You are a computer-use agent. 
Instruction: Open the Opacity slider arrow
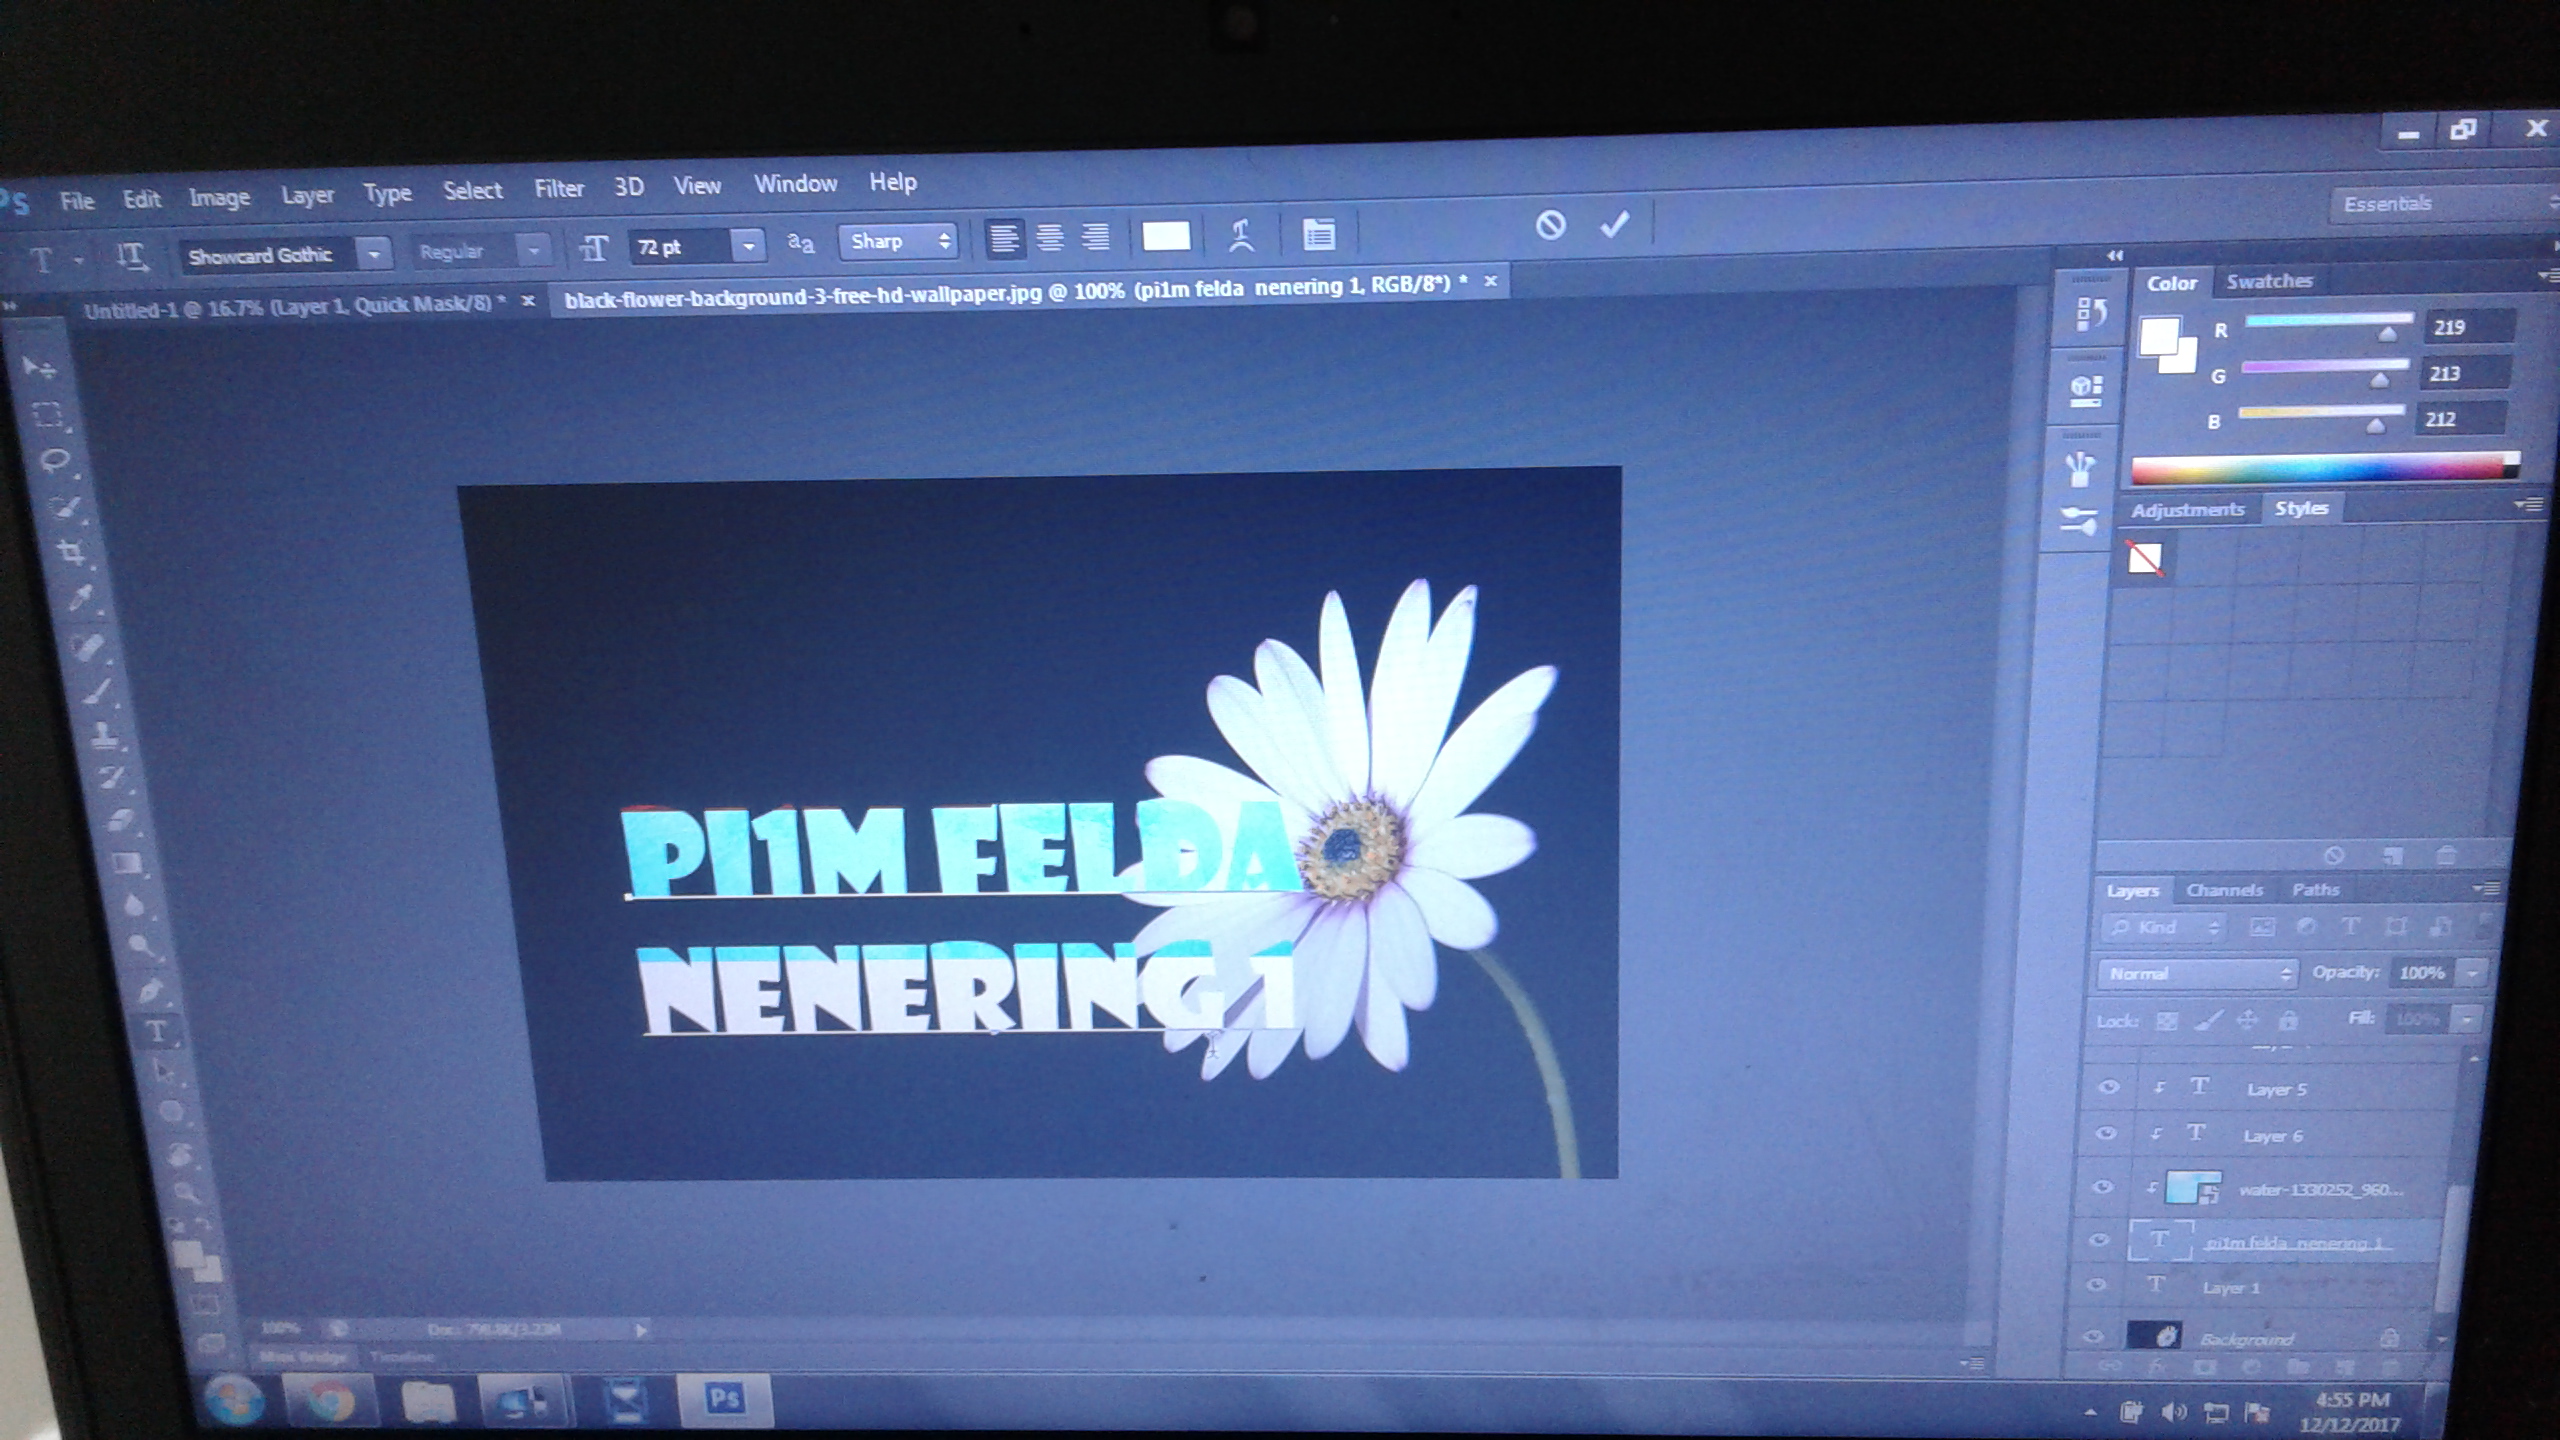(2472, 973)
